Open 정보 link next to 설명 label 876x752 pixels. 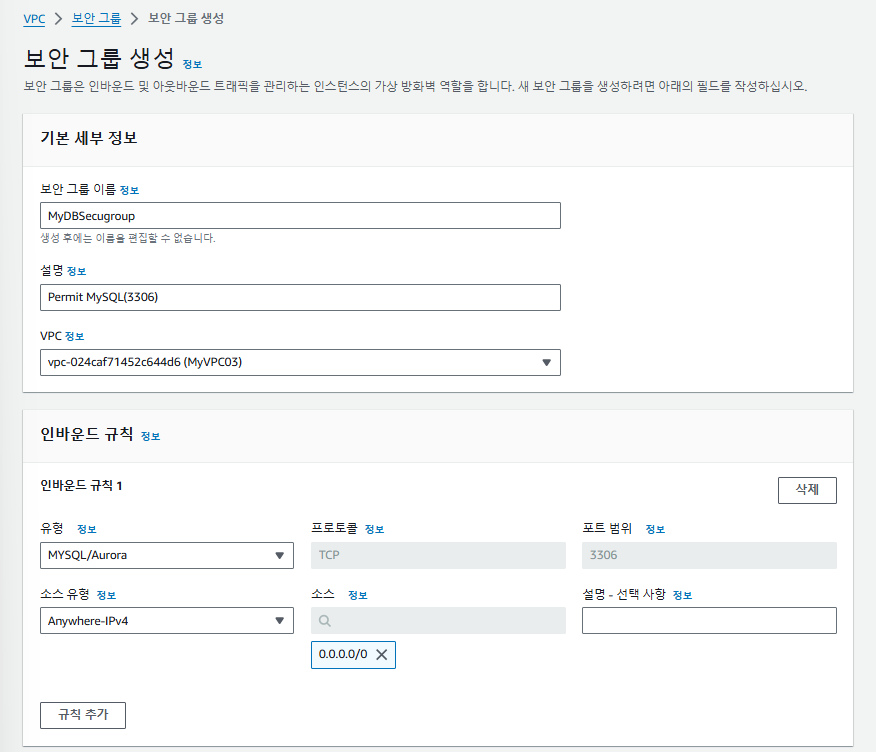(77, 272)
